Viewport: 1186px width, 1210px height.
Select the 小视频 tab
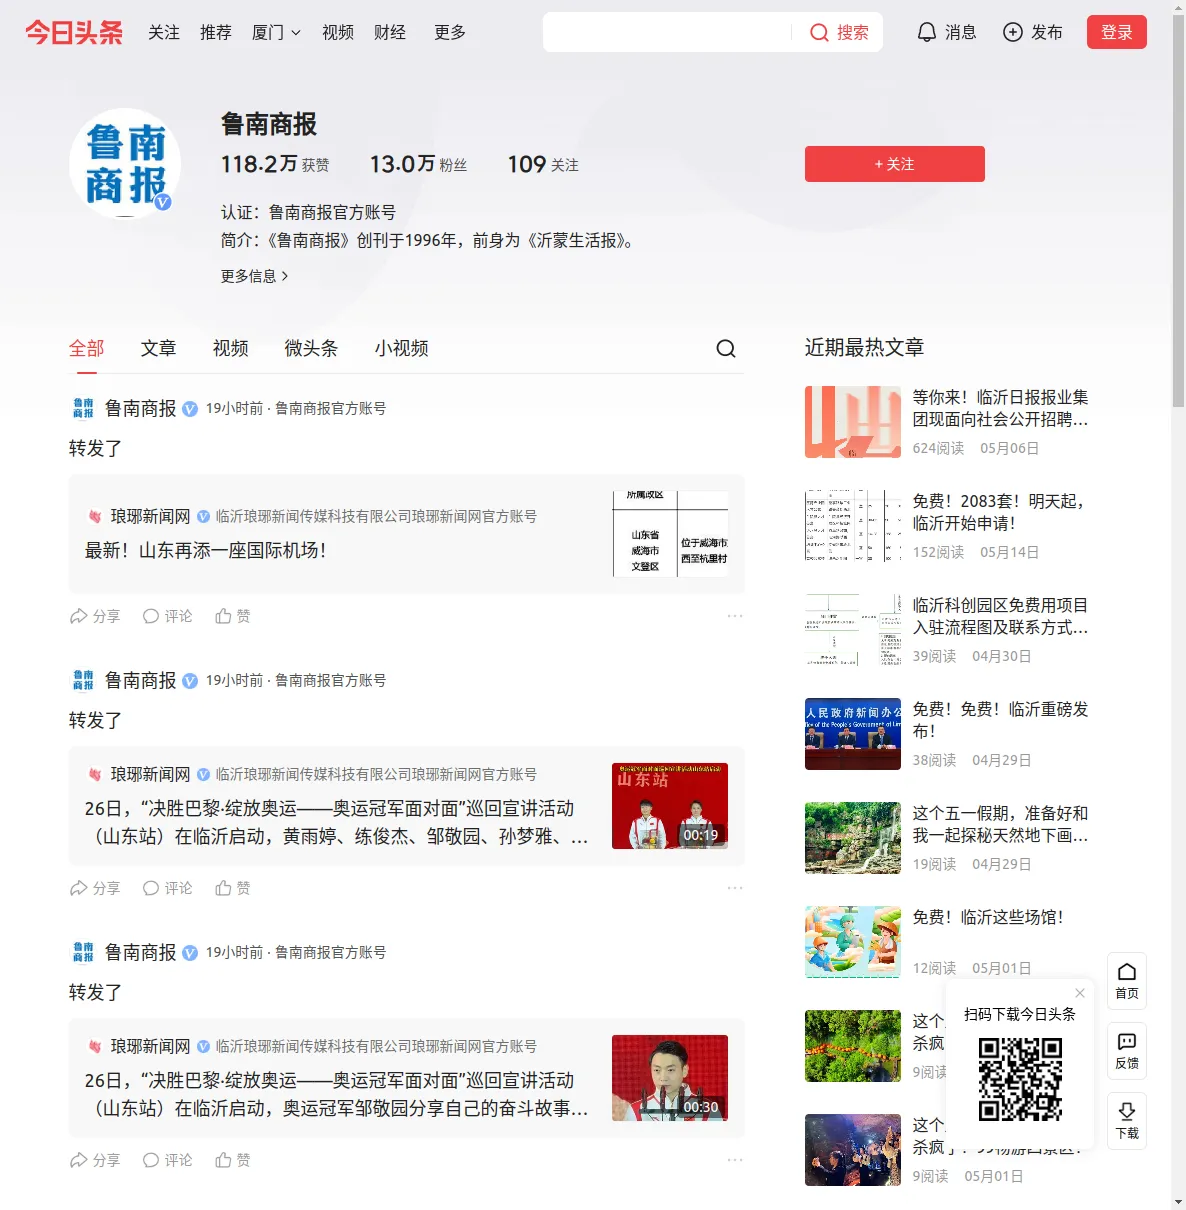point(402,348)
